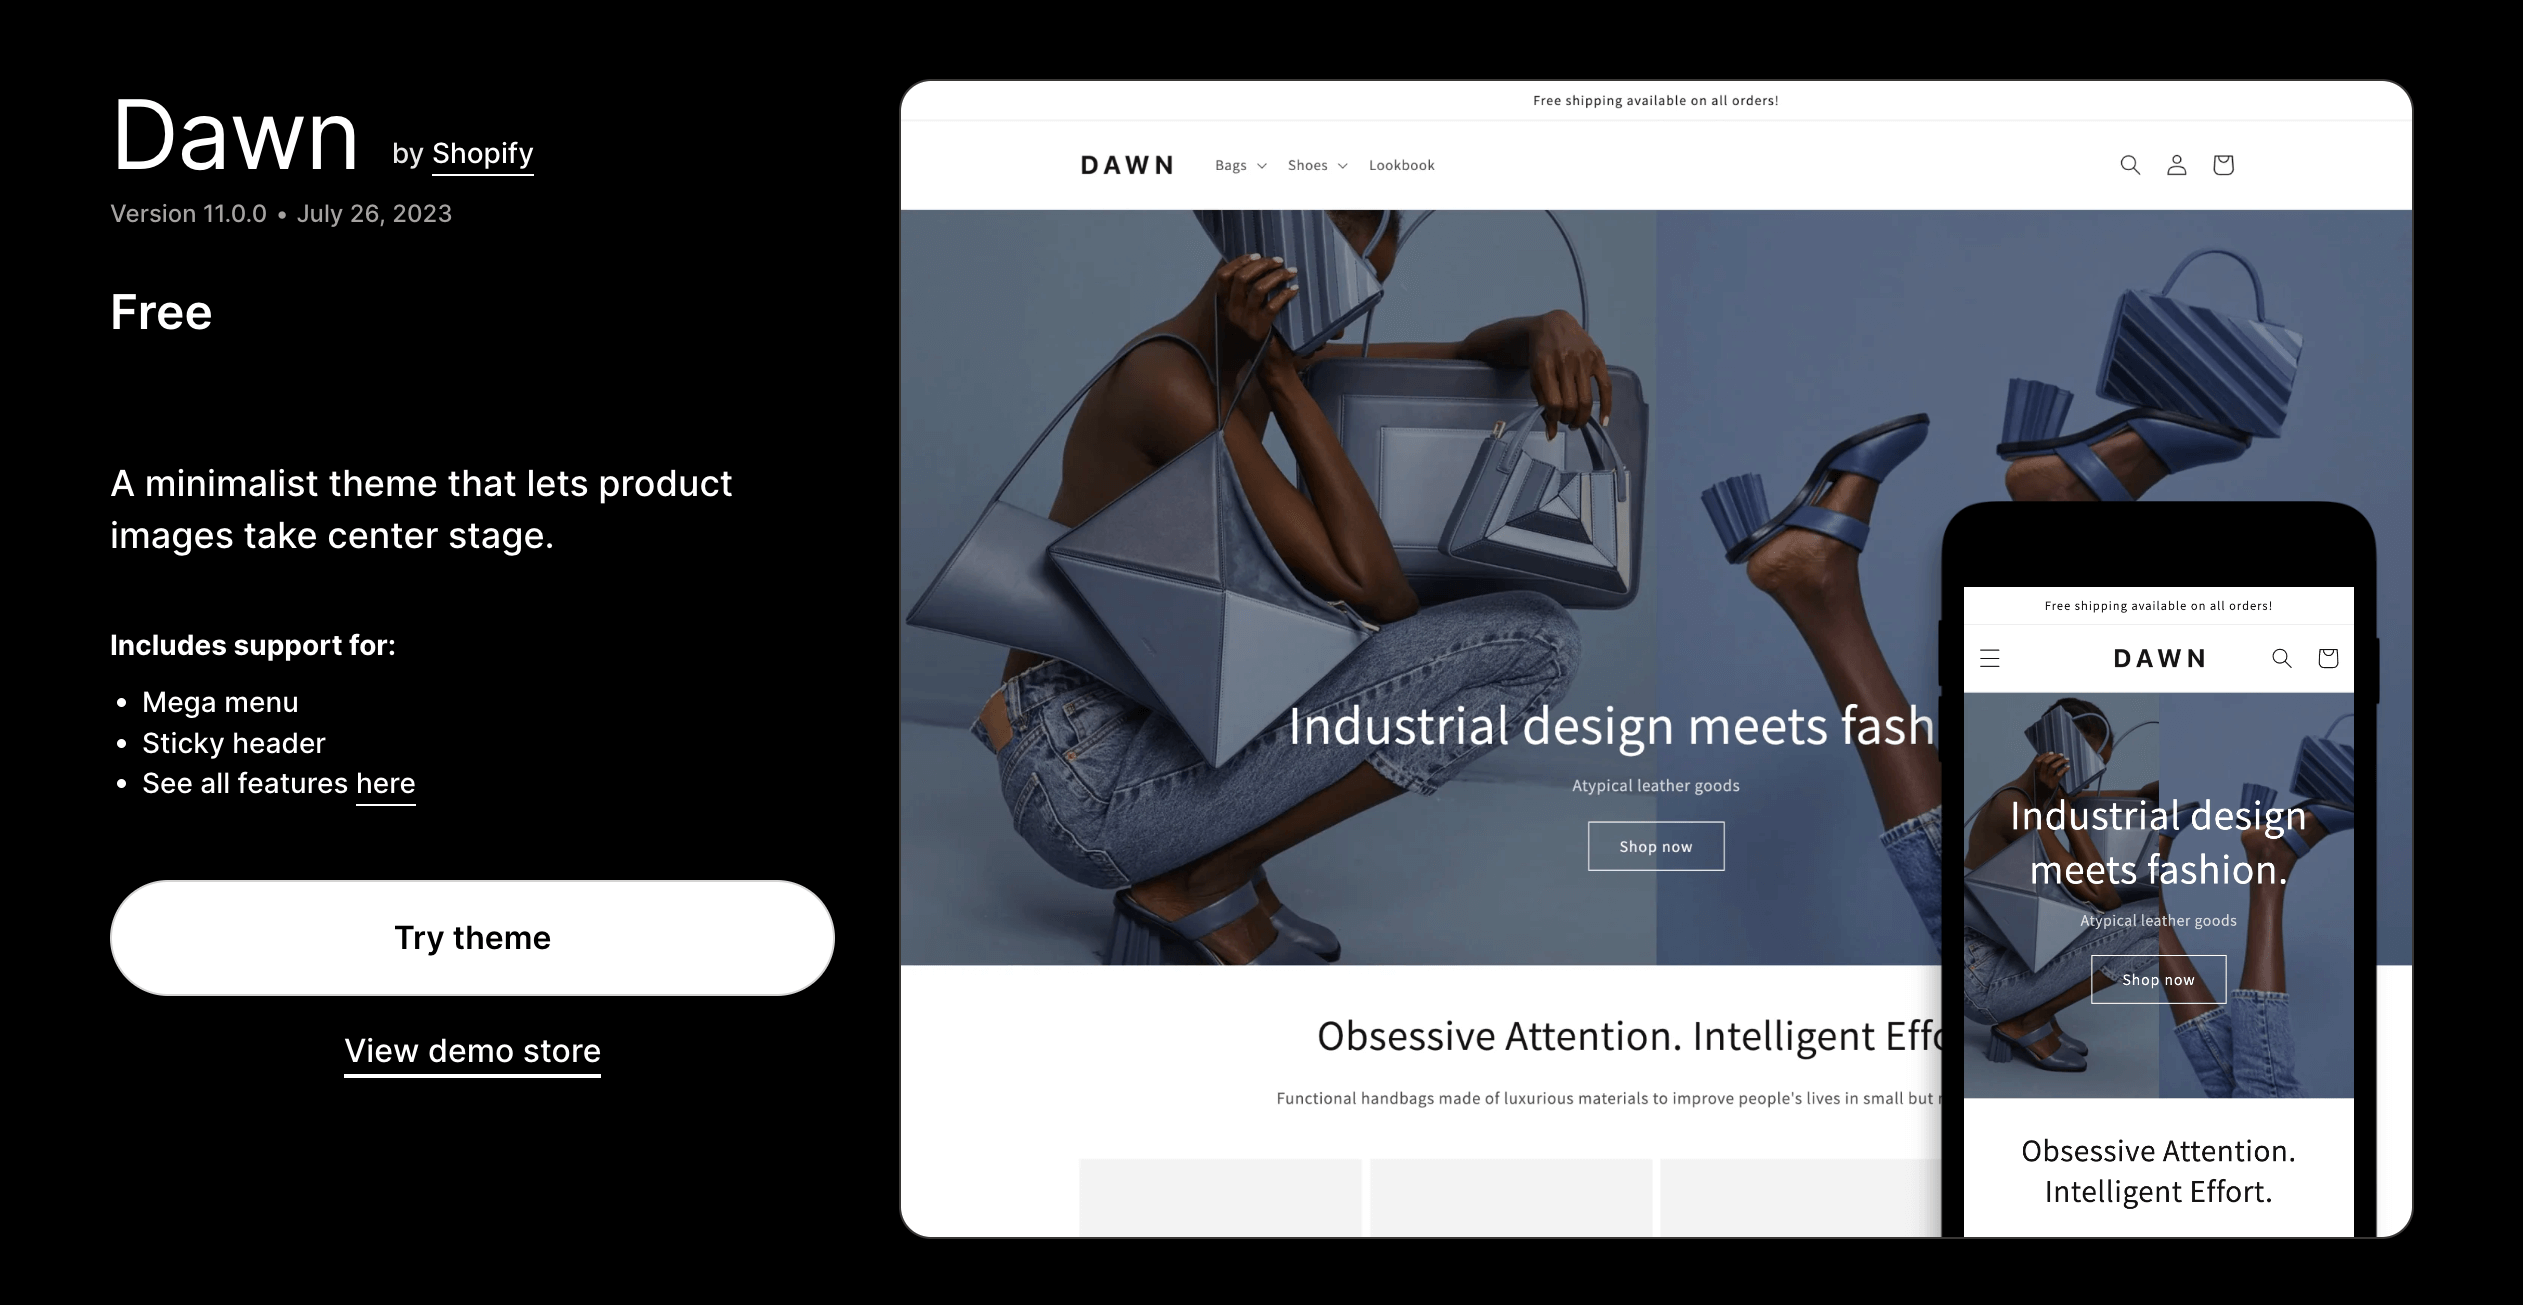
Task: Click the mobile cart icon
Action: pyautogui.click(x=2330, y=657)
